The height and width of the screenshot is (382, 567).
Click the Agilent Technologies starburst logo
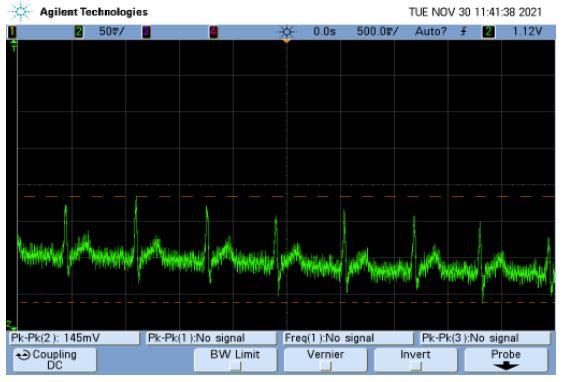pos(20,12)
